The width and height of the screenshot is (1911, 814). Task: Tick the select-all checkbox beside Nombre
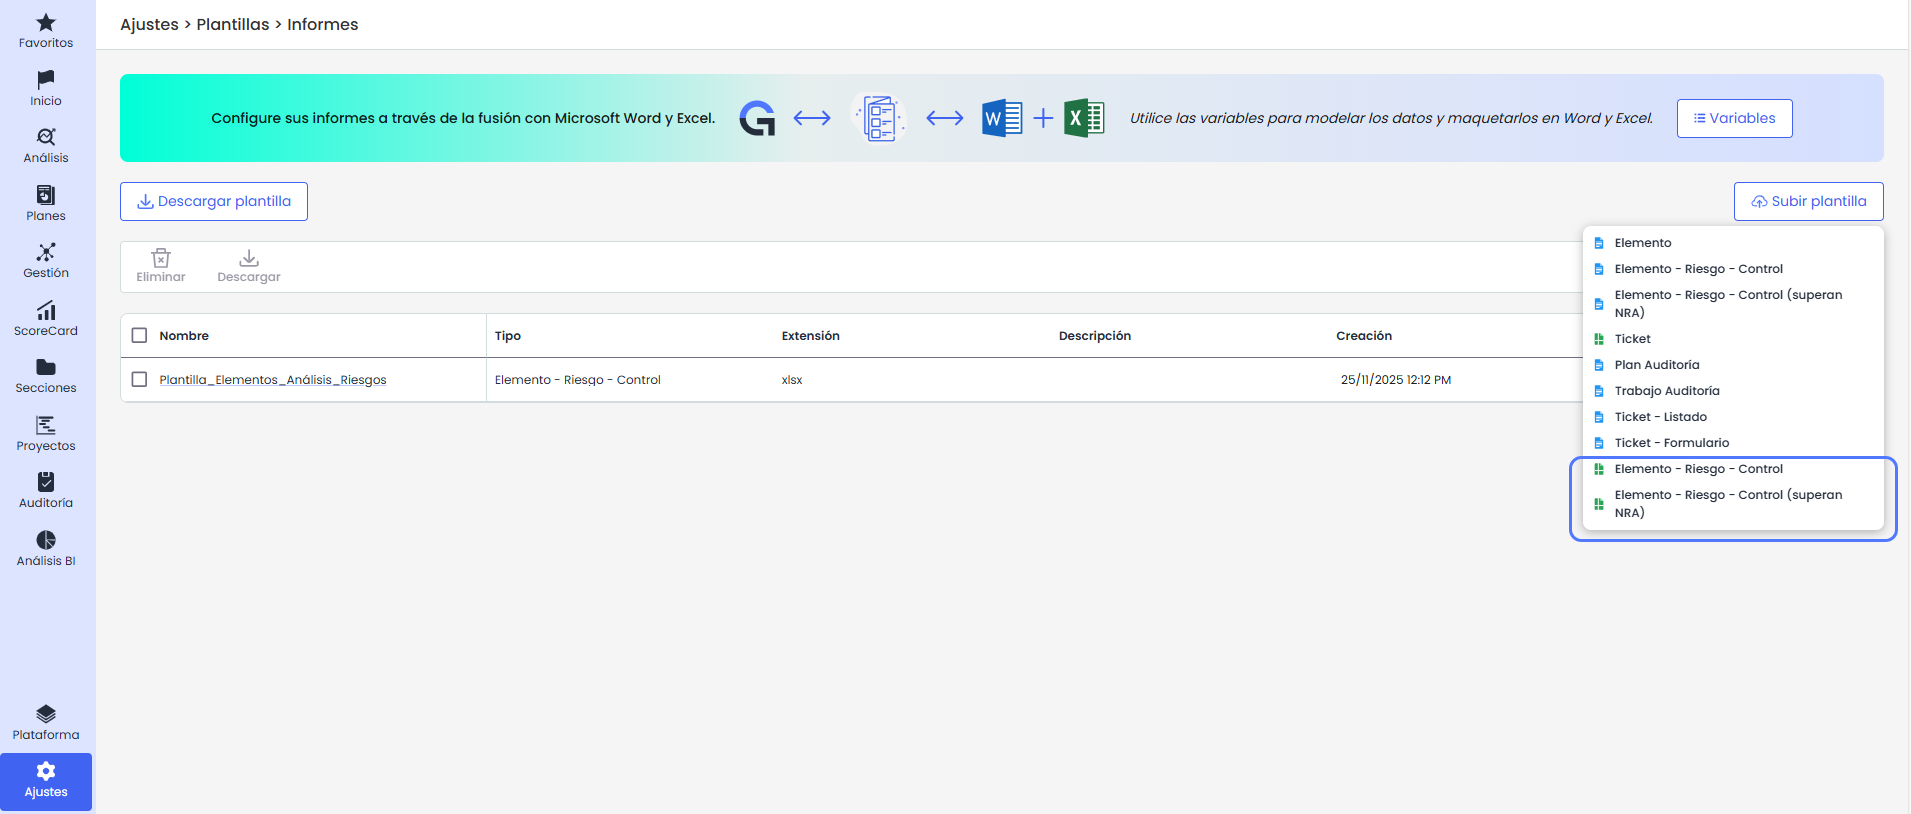coord(139,336)
